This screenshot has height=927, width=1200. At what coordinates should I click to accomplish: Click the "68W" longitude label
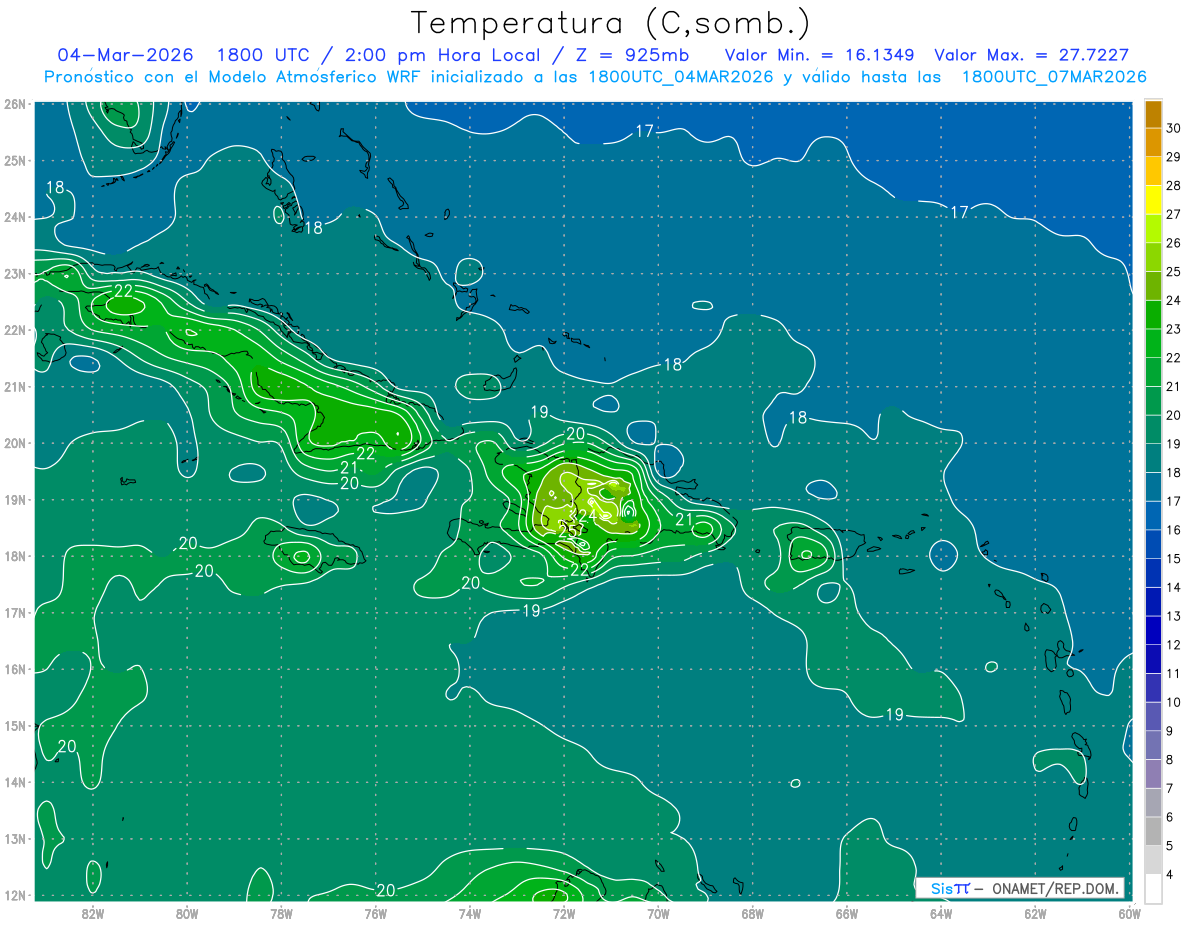(752, 913)
